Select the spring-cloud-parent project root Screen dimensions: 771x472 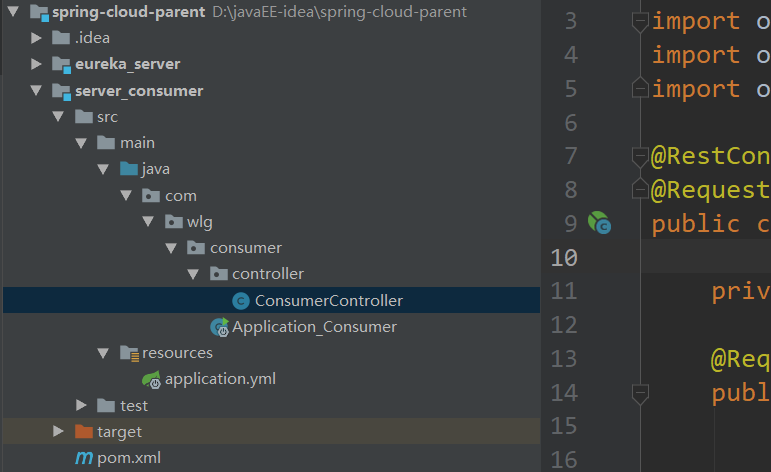click(x=128, y=12)
